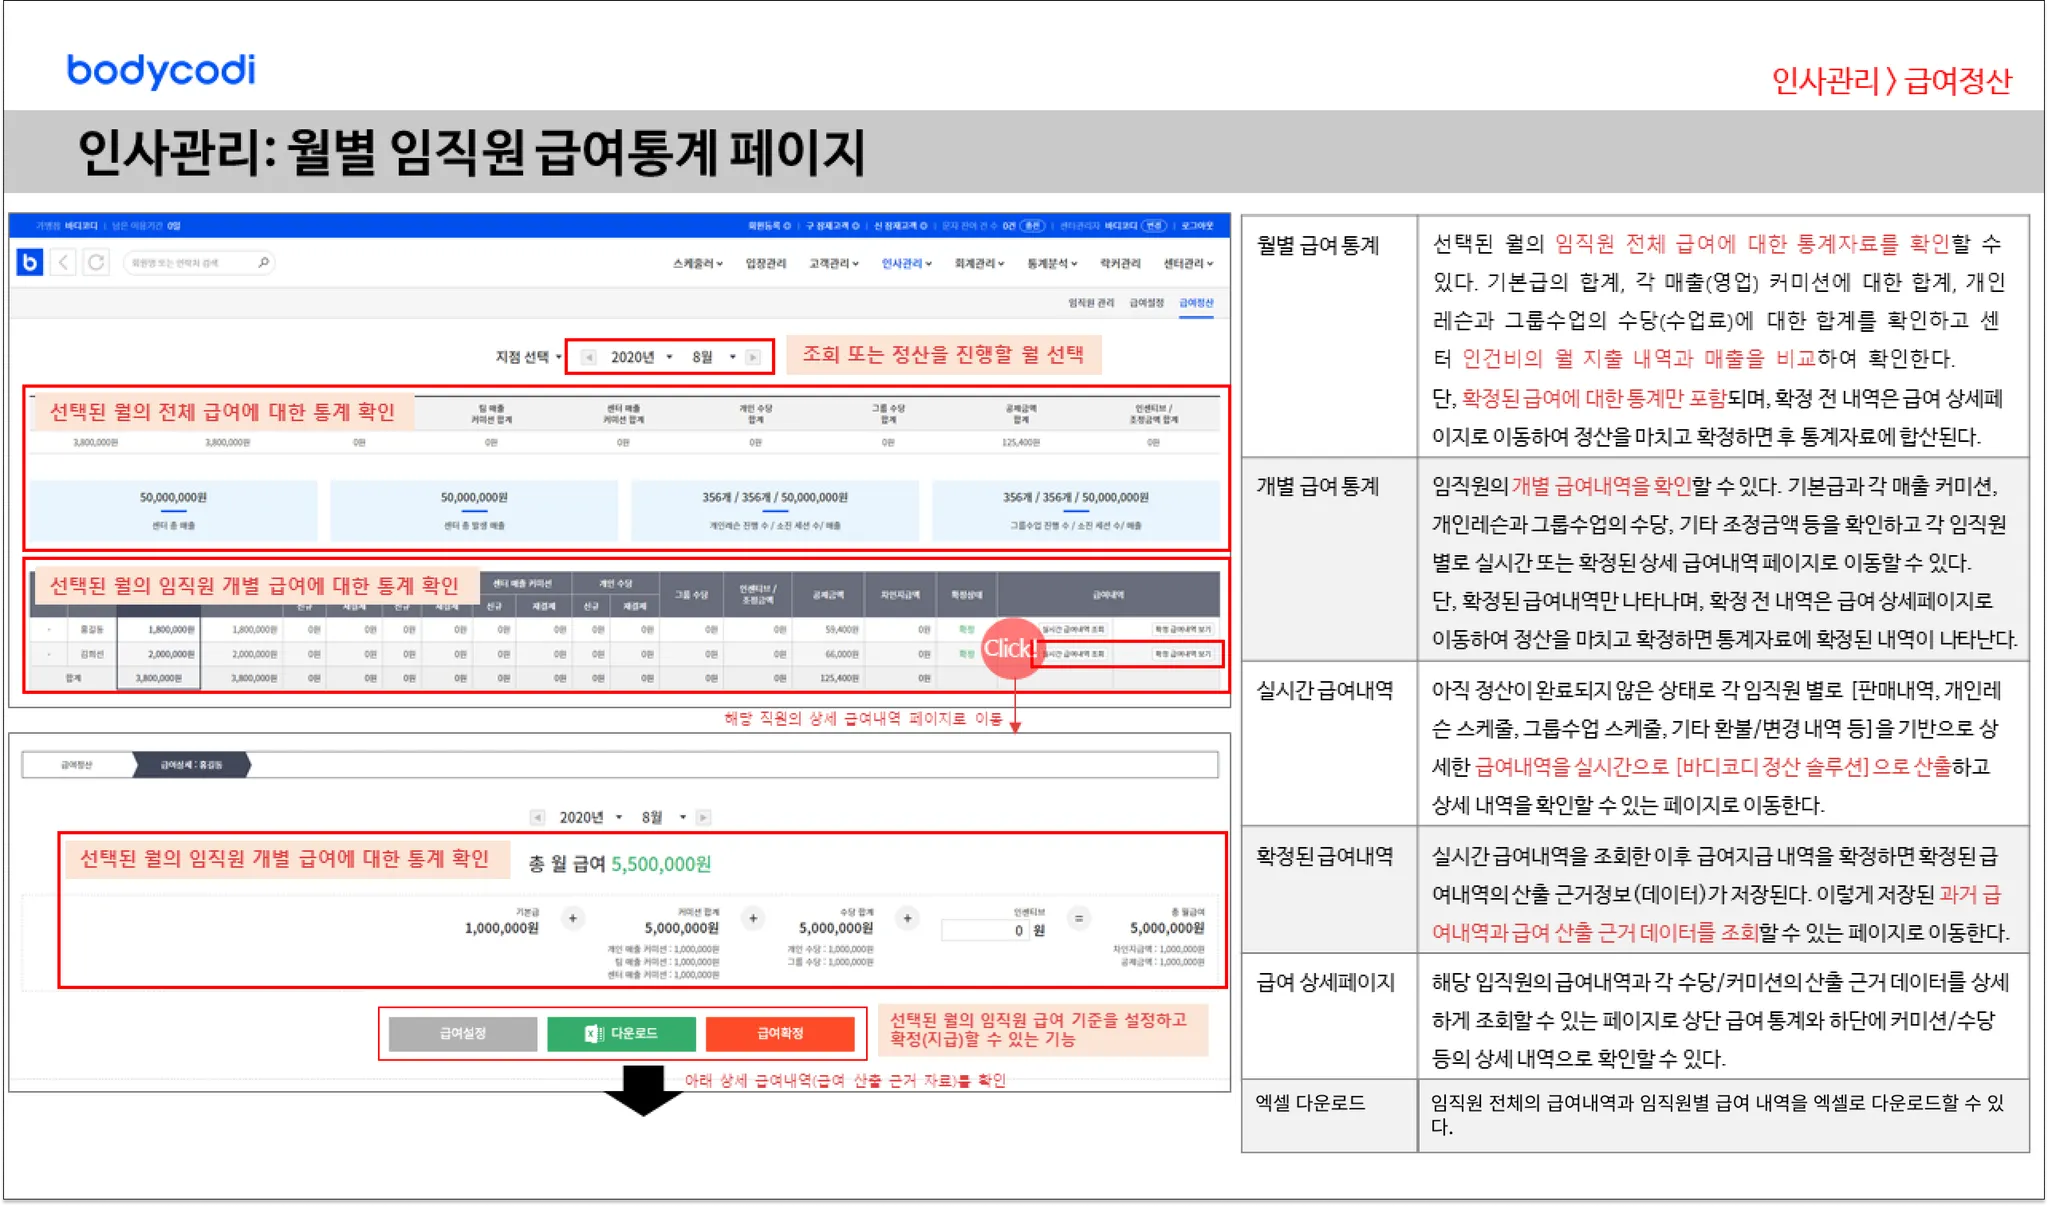Click previous month arrow beside 2020년 in top selector
The image size is (2048, 1206).
pos(589,357)
